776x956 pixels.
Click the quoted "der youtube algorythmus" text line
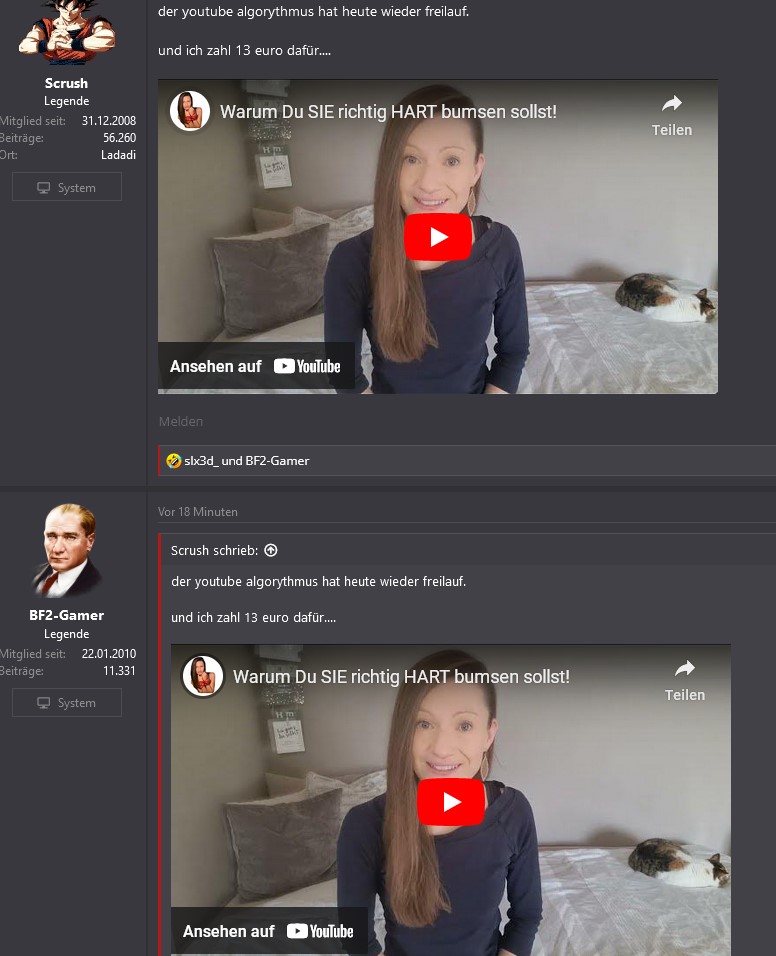pyautogui.click(x=319, y=582)
